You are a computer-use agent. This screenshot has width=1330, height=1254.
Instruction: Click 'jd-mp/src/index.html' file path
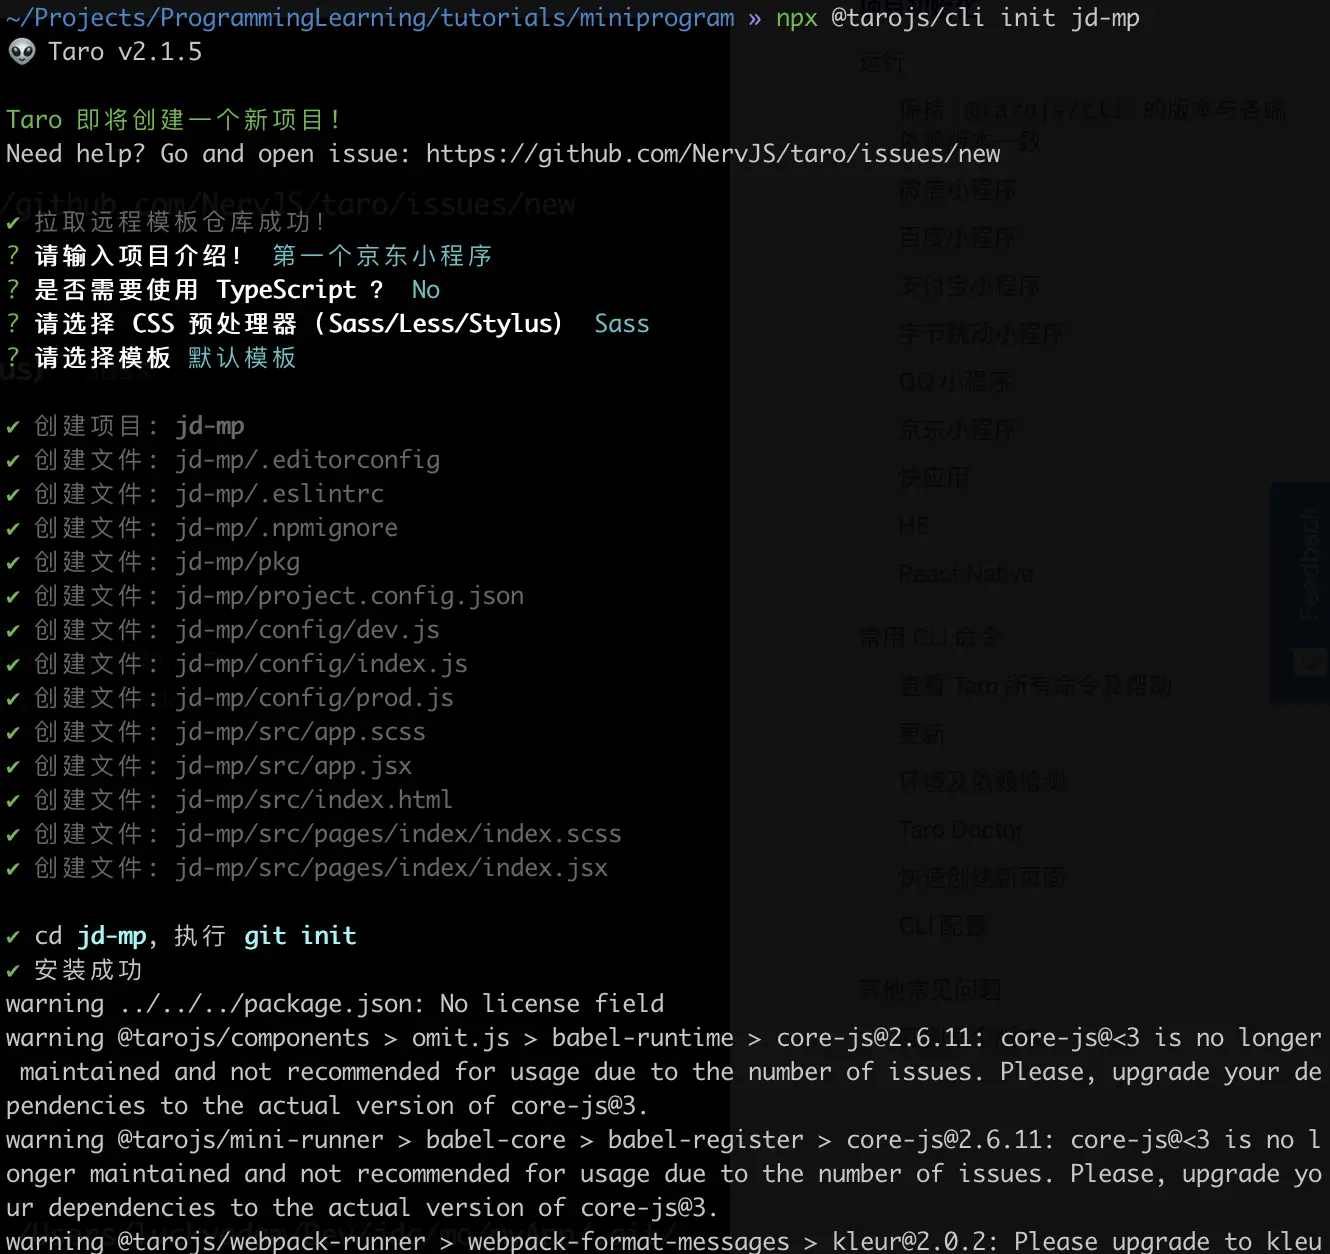click(314, 800)
